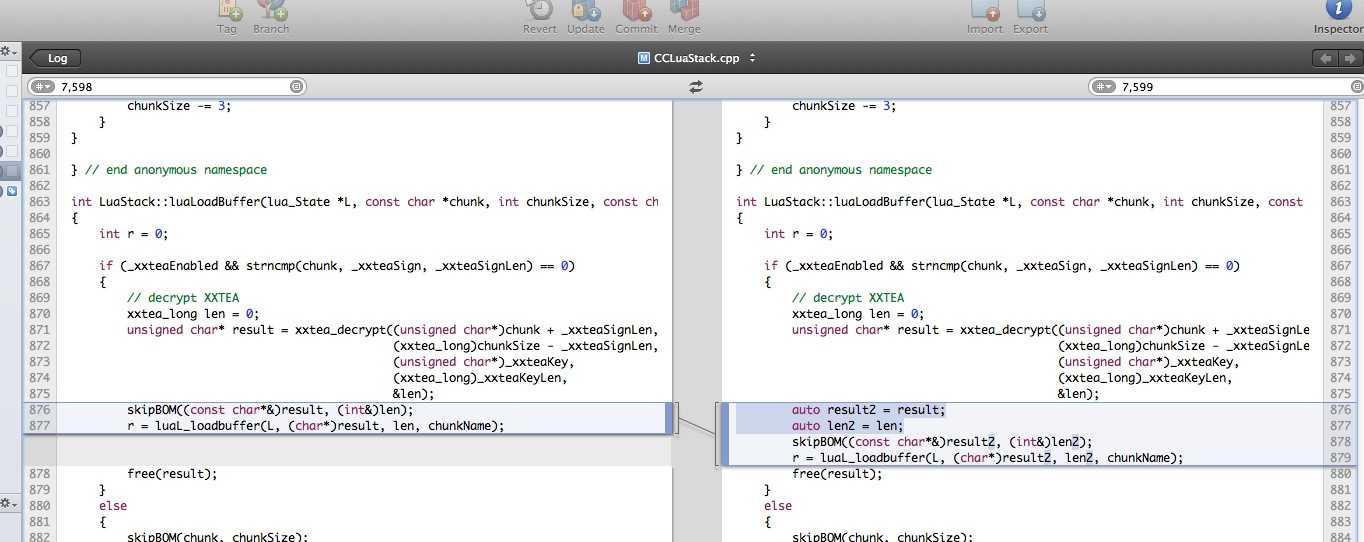Click line number 867 in right gutter
The height and width of the screenshot is (542, 1364).
point(1342,266)
